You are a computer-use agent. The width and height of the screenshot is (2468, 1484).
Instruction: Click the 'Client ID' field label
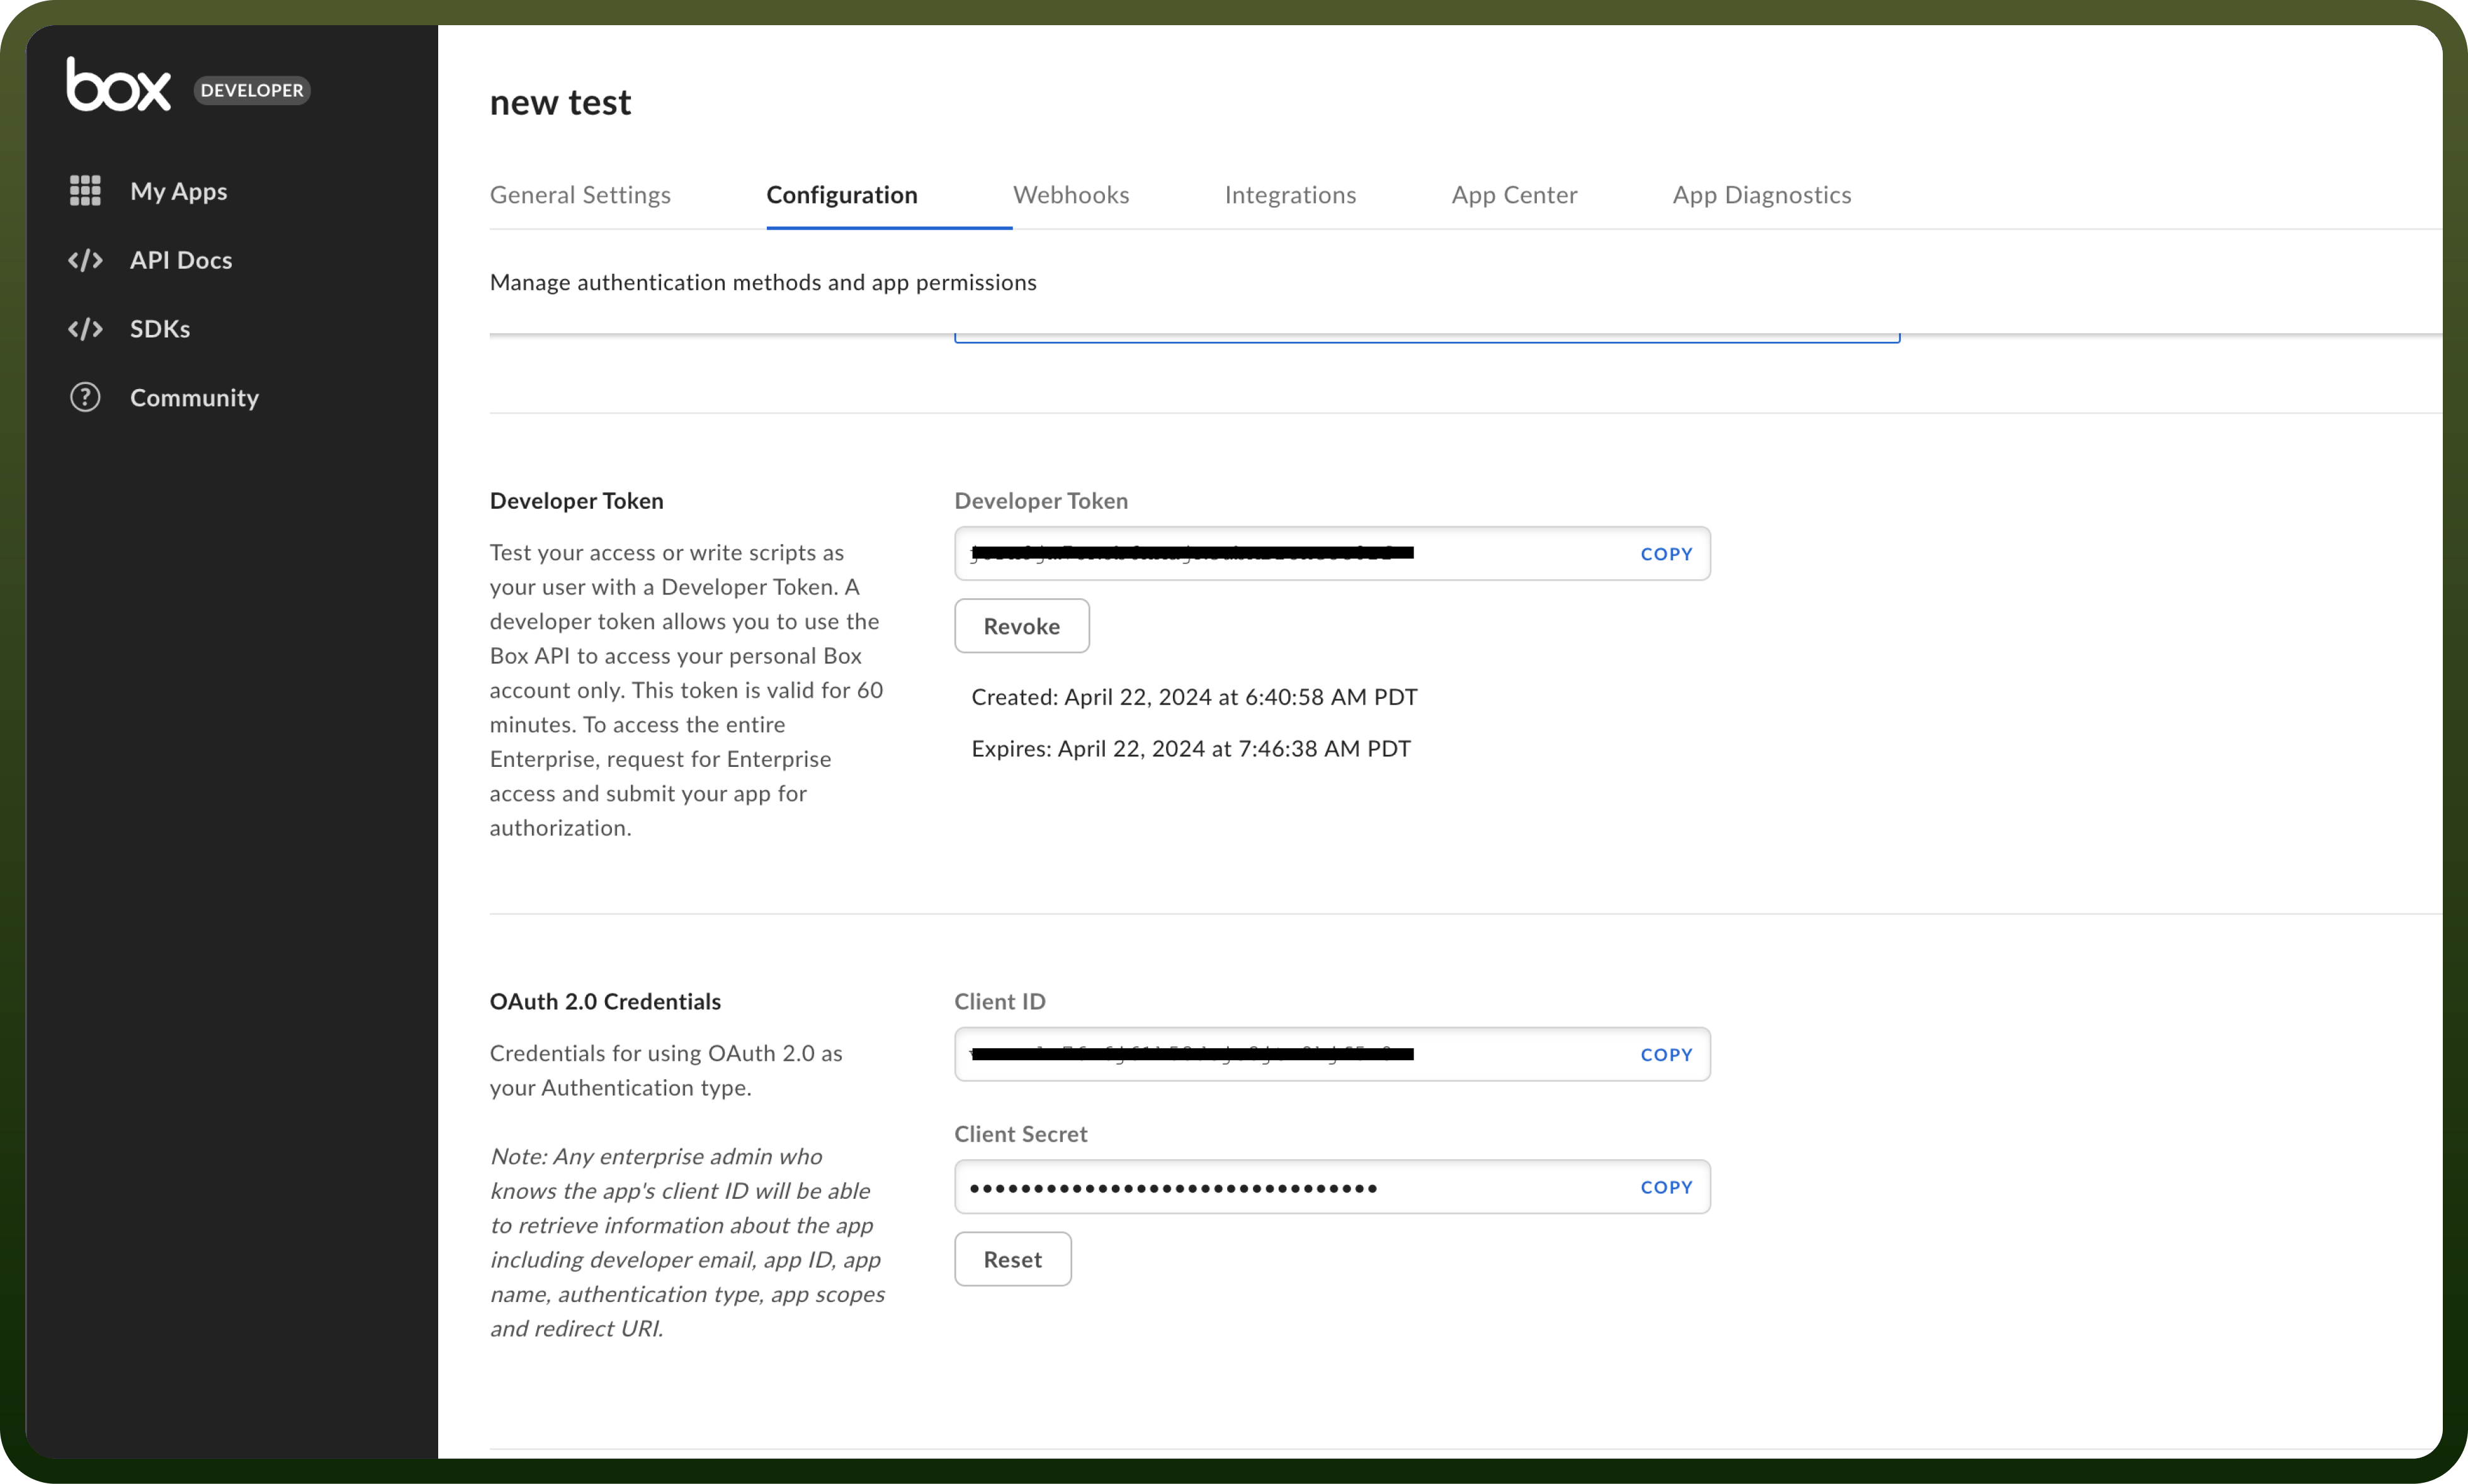[1000, 1001]
